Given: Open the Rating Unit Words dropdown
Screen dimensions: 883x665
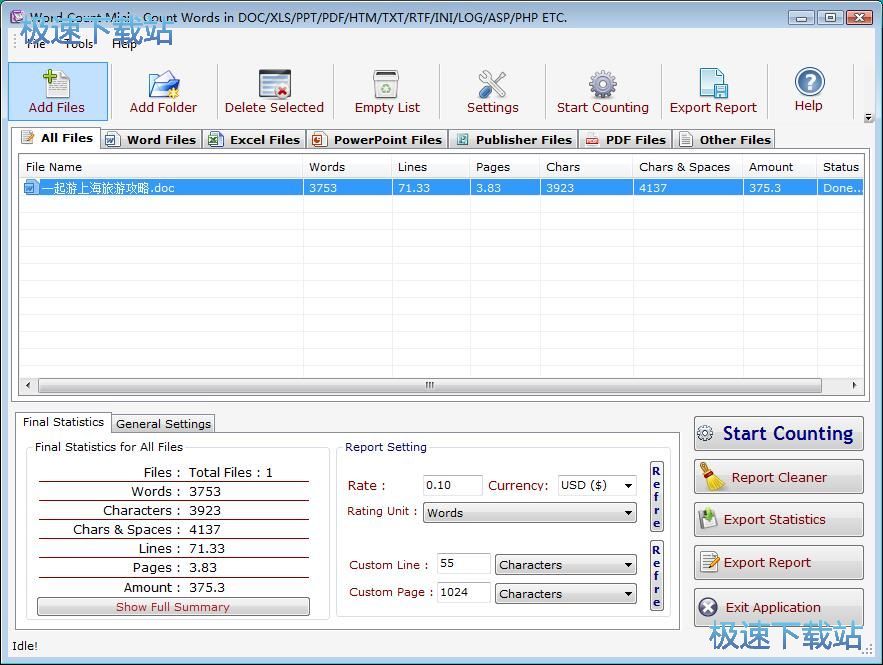Looking at the screenshot, I should coord(628,513).
